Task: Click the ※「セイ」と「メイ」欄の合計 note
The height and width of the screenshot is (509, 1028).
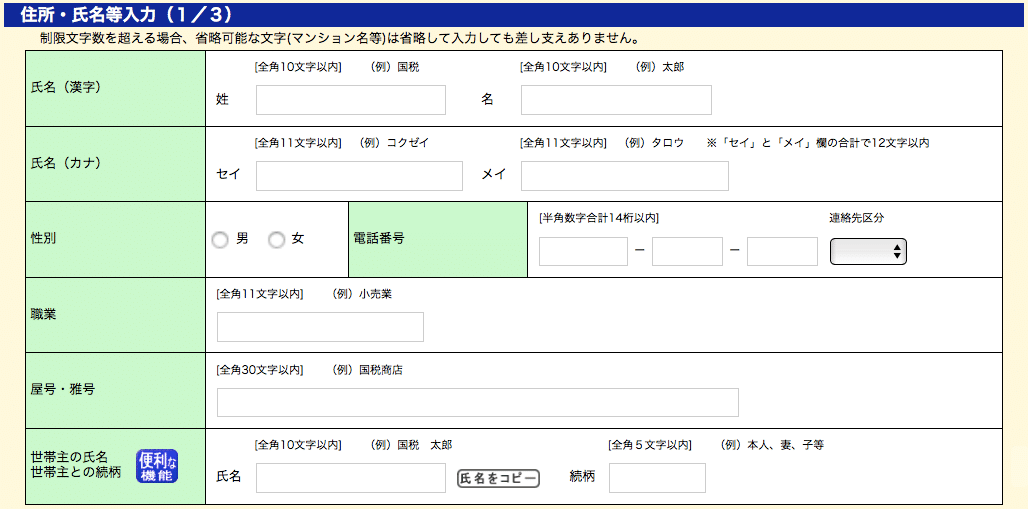Action: 818,143
